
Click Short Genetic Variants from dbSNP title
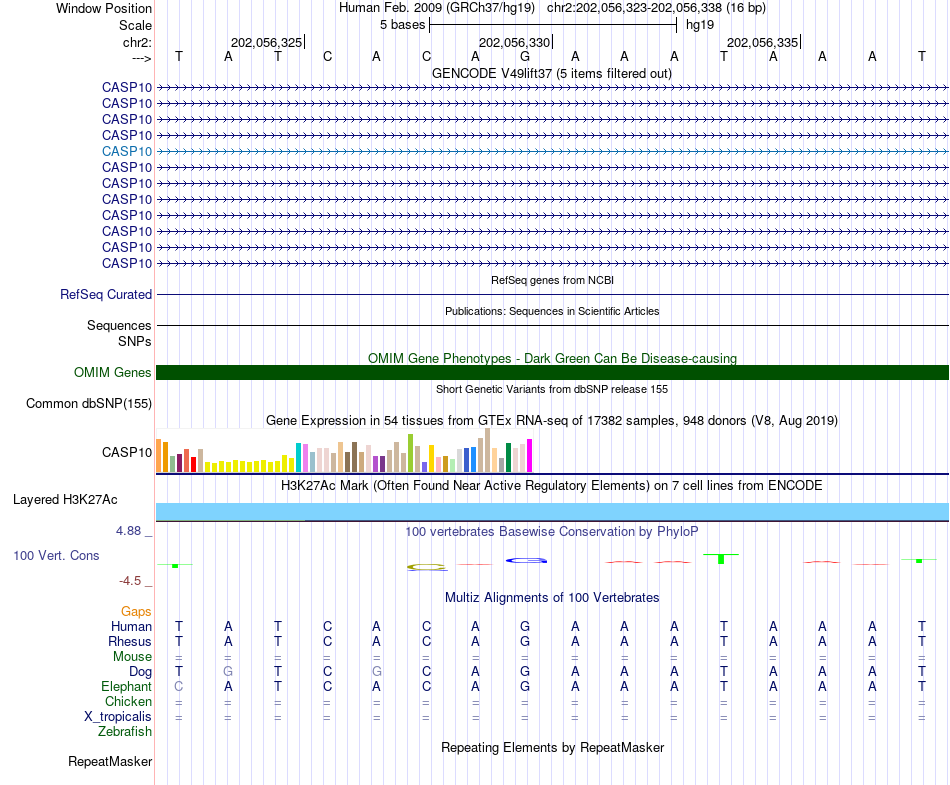point(552,389)
